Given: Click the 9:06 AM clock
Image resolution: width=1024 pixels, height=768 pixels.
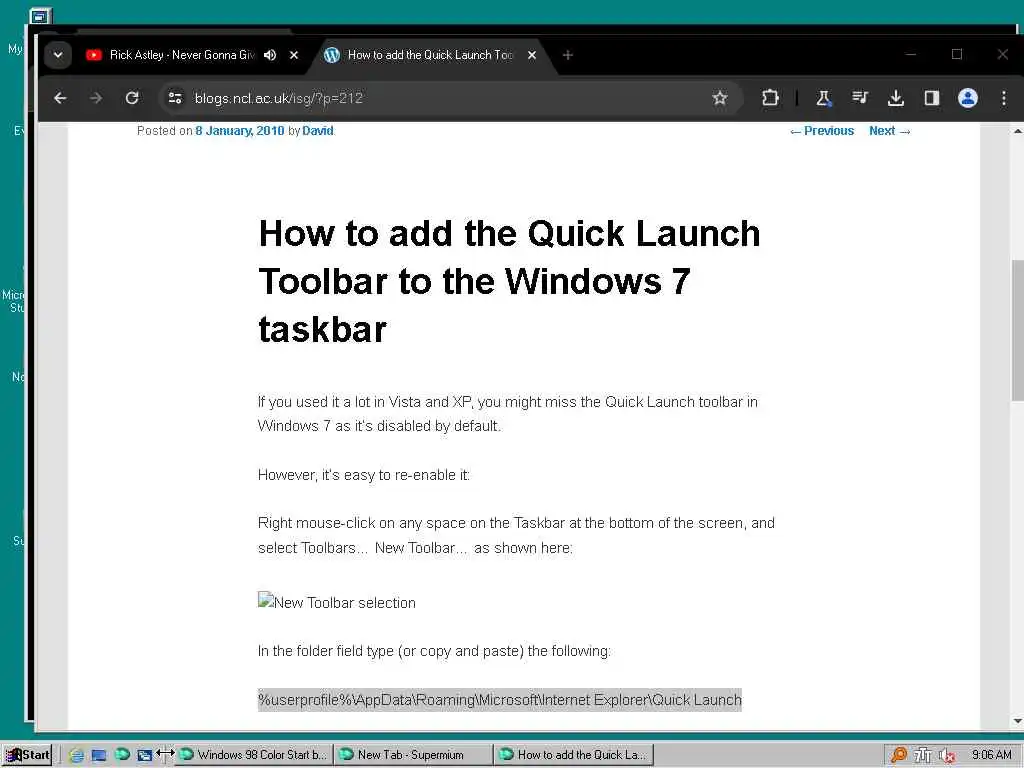Looking at the screenshot, I should click(991, 755).
